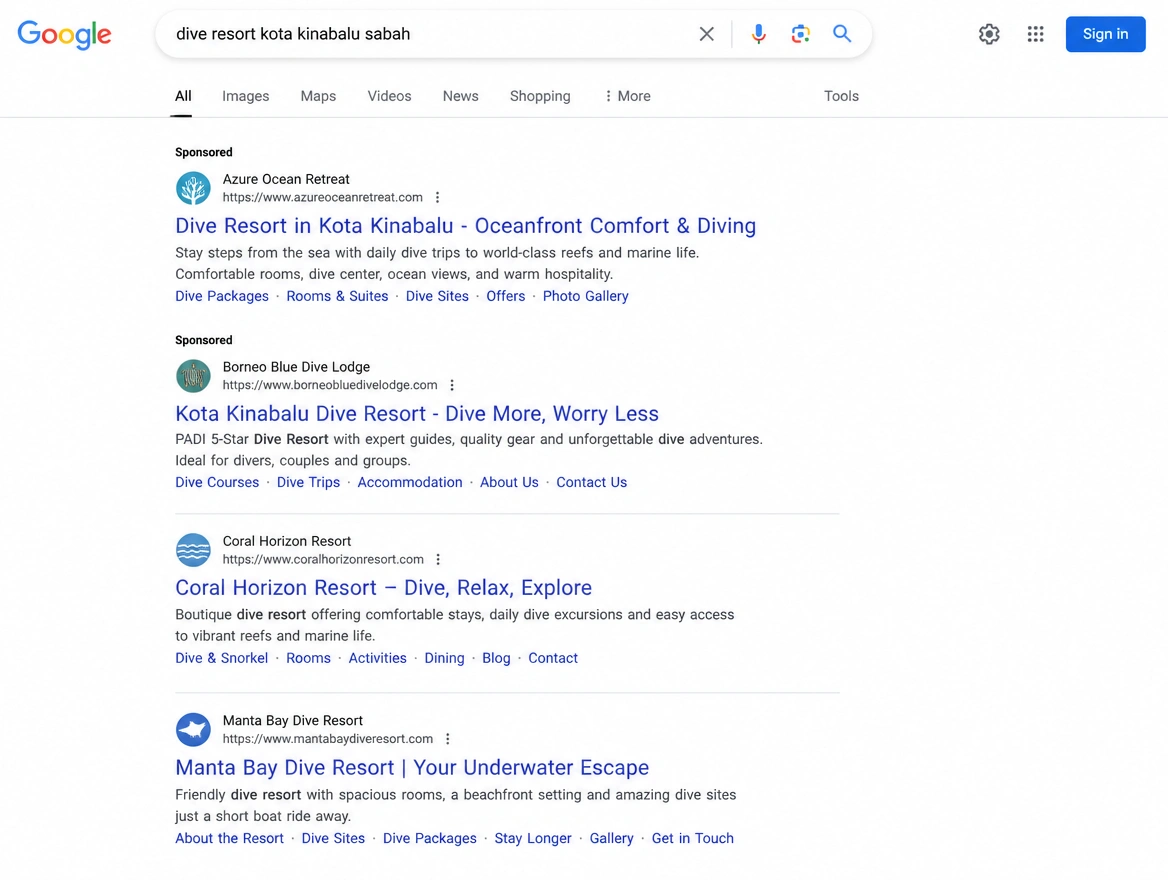
Task: Open the mantabaydiveresort.com URL
Action: (x=328, y=739)
